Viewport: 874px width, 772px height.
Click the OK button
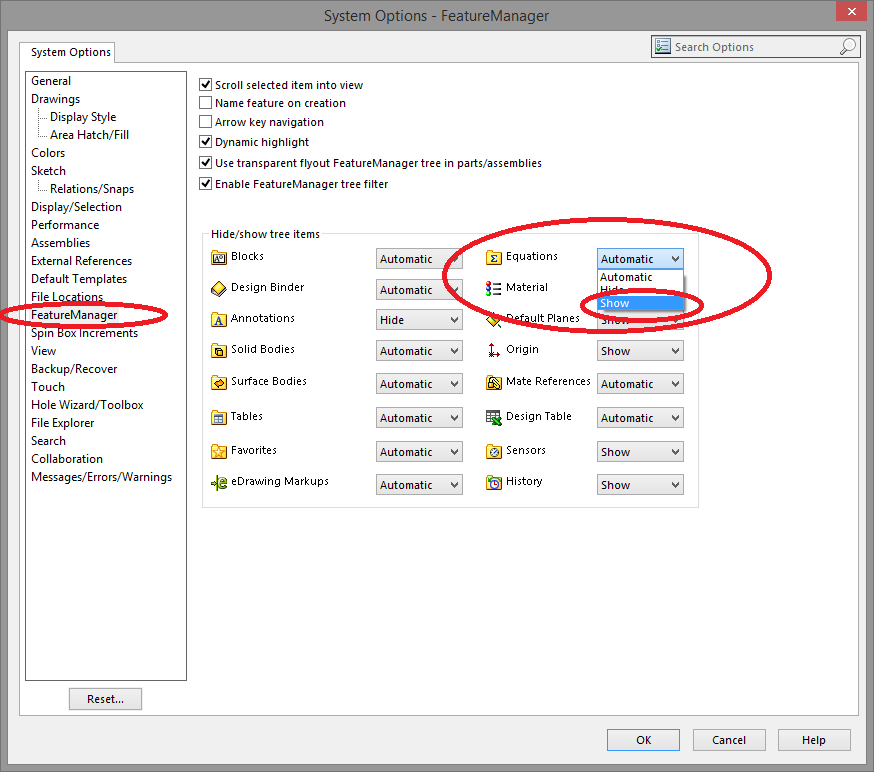coord(643,740)
